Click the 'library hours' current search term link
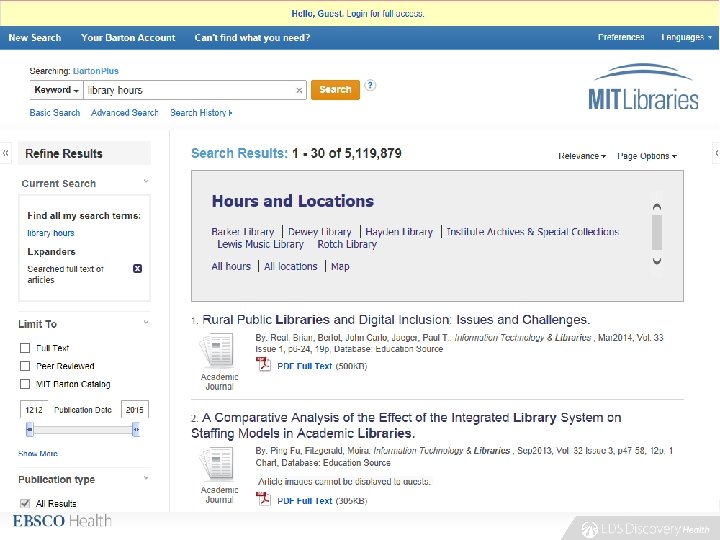The image size is (720, 540). coord(51,233)
